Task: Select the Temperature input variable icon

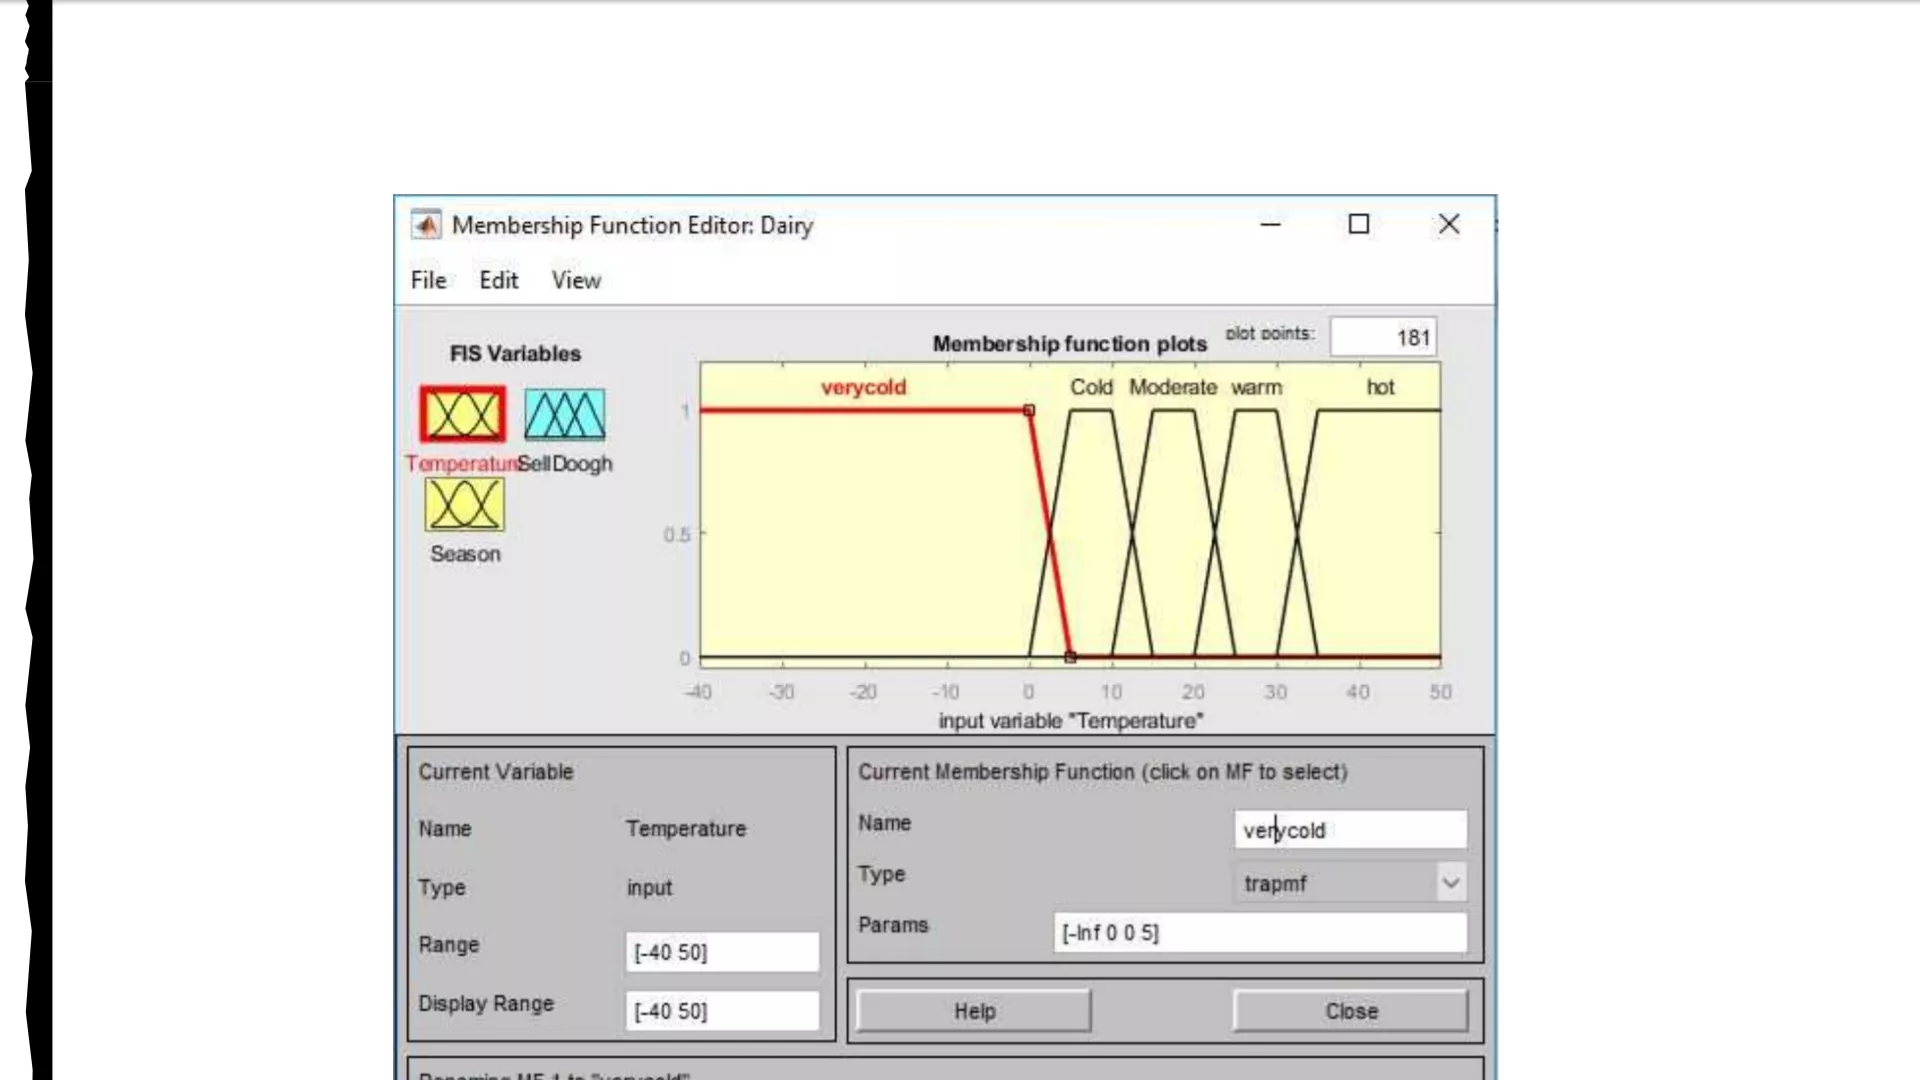Action: pyautogui.click(x=462, y=414)
